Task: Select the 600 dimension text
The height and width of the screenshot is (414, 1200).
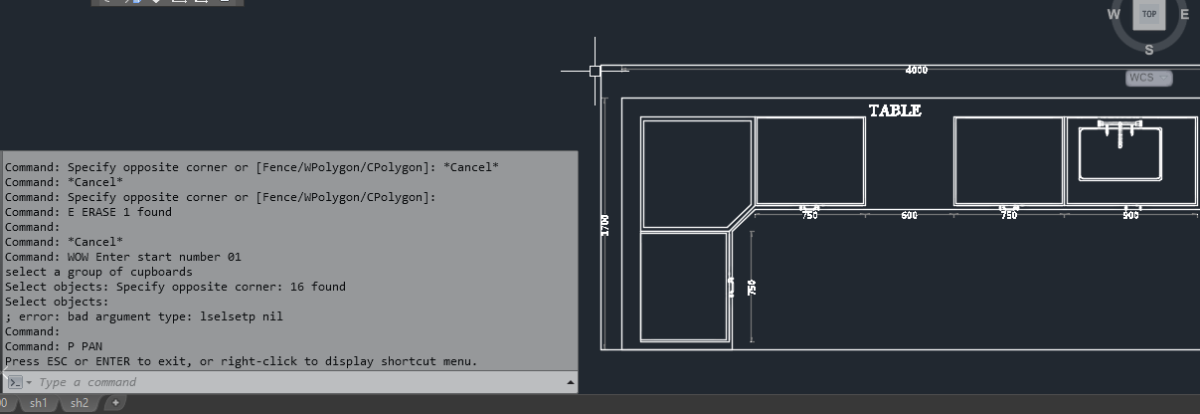Action: [909, 216]
